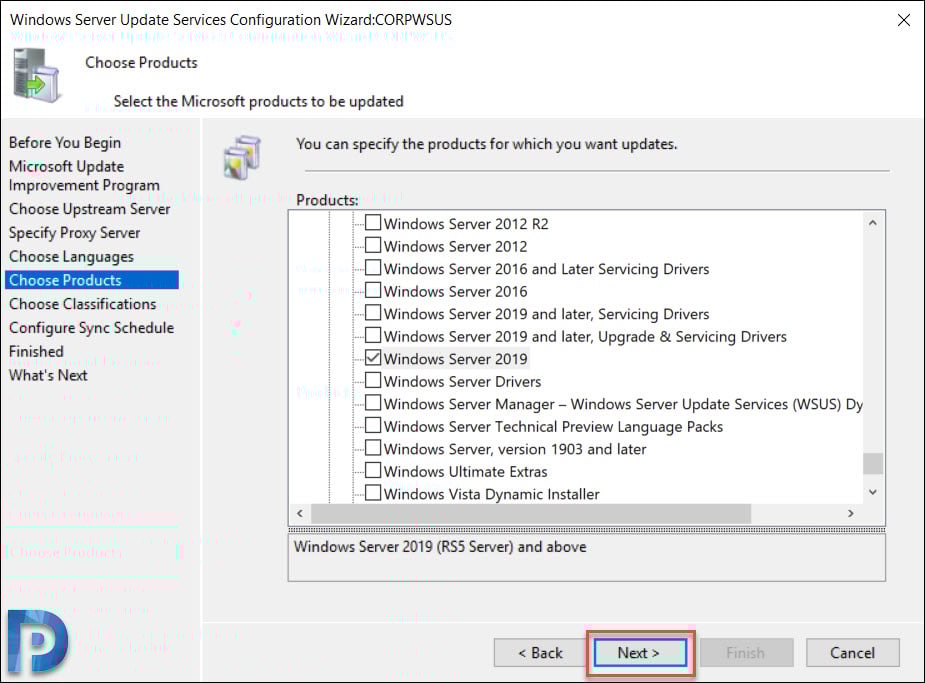Click the vertical scrollbar thumb in products list

pyautogui.click(x=873, y=464)
